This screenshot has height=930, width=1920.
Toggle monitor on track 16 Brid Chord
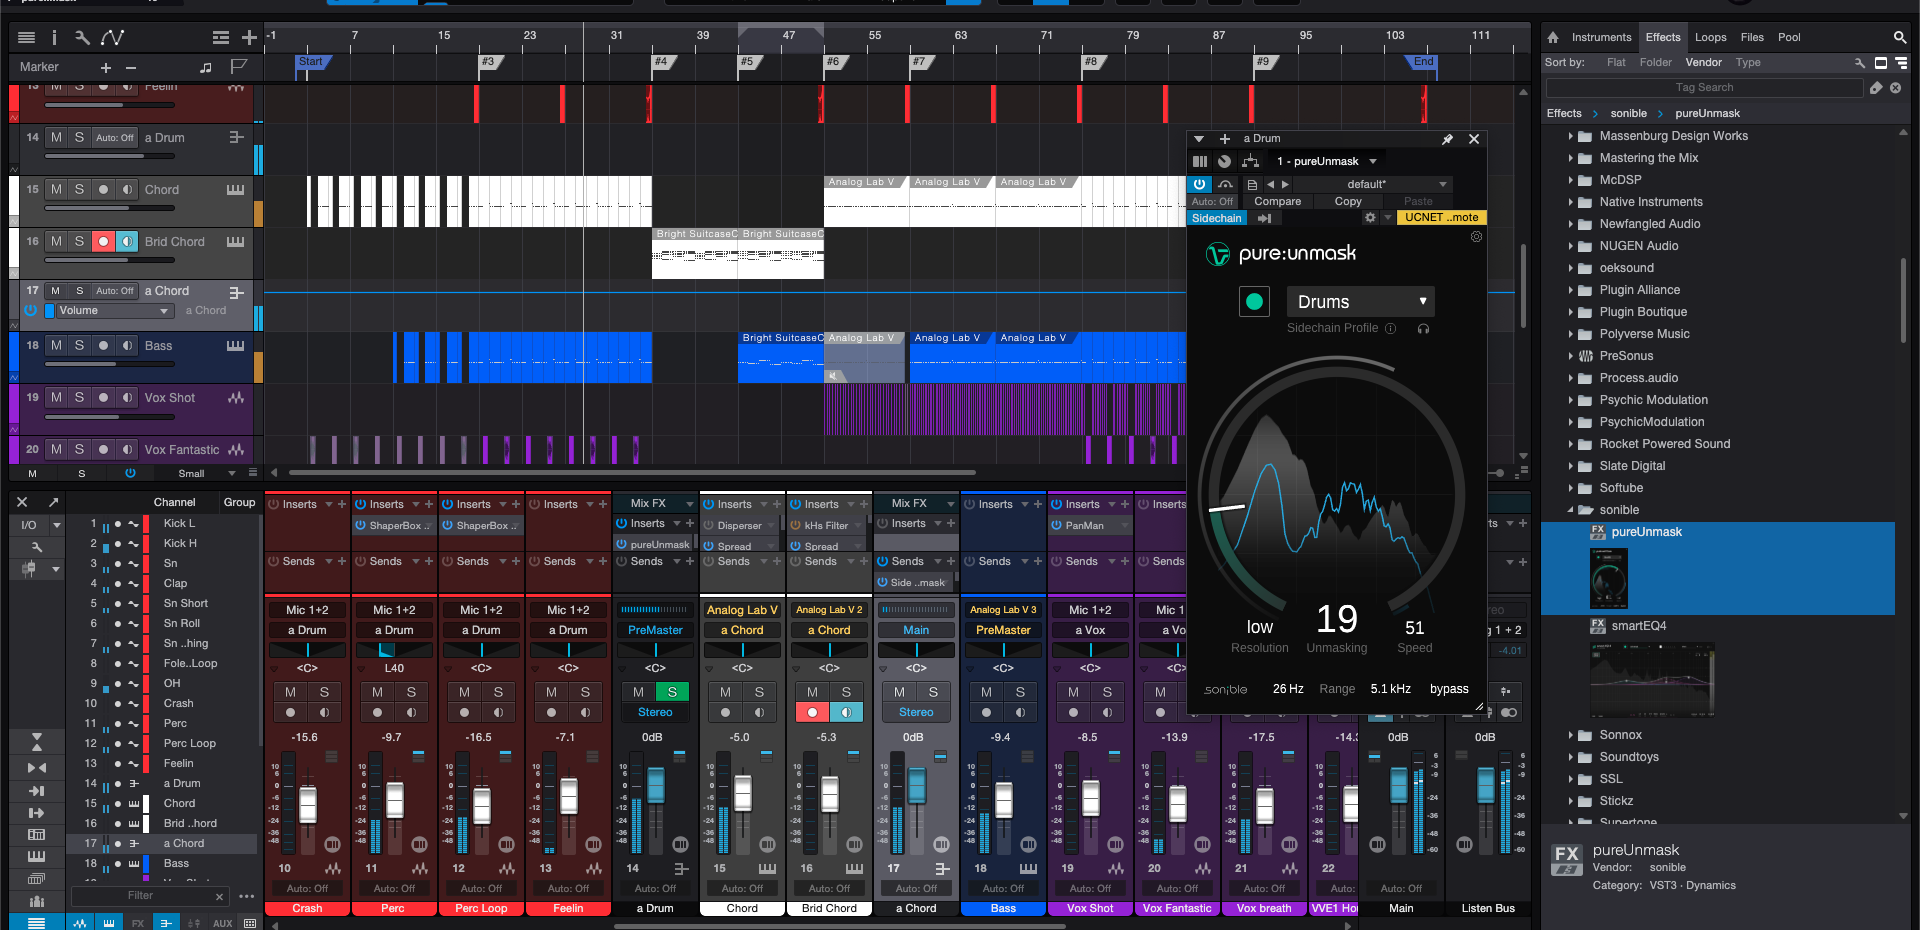(127, 241)
